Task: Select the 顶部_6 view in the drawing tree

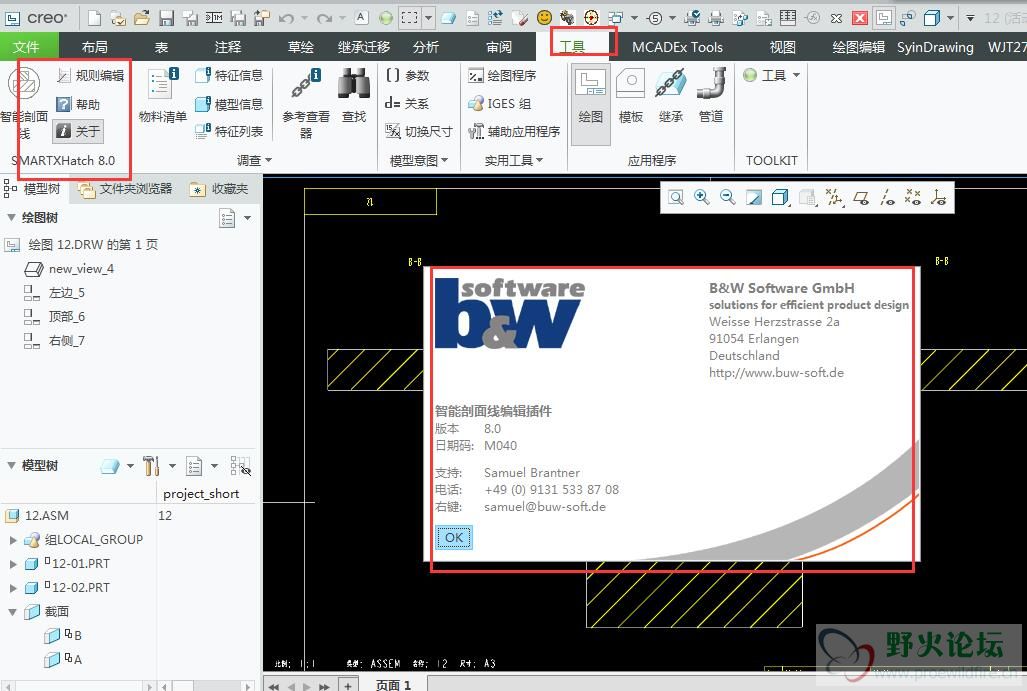Action: pyautogui.click(x=54, y=317)
